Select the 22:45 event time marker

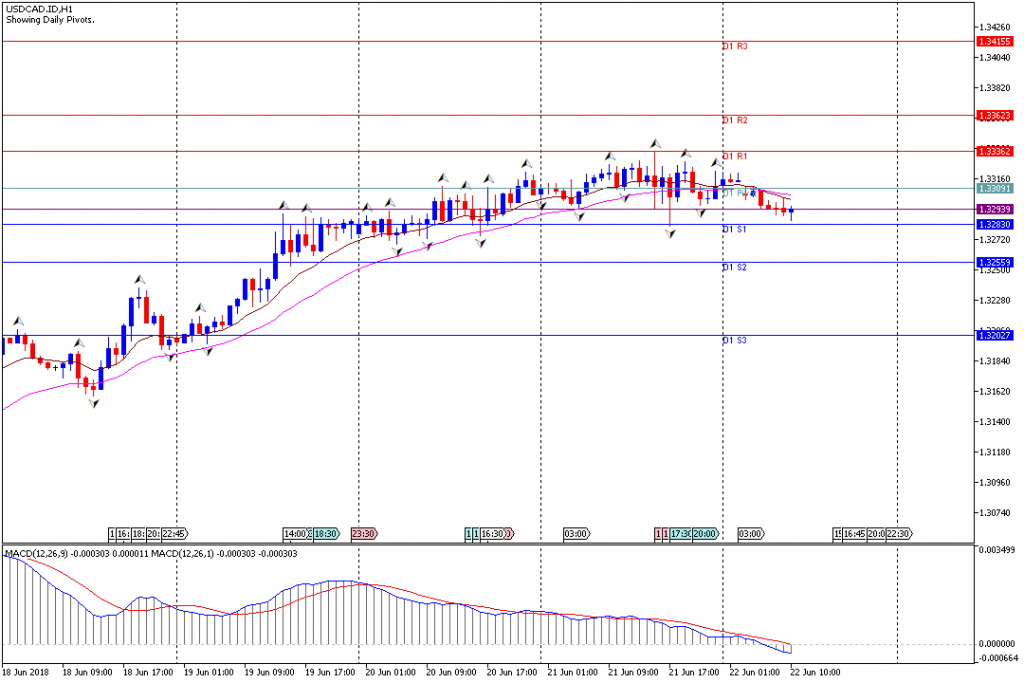point(174,534)
